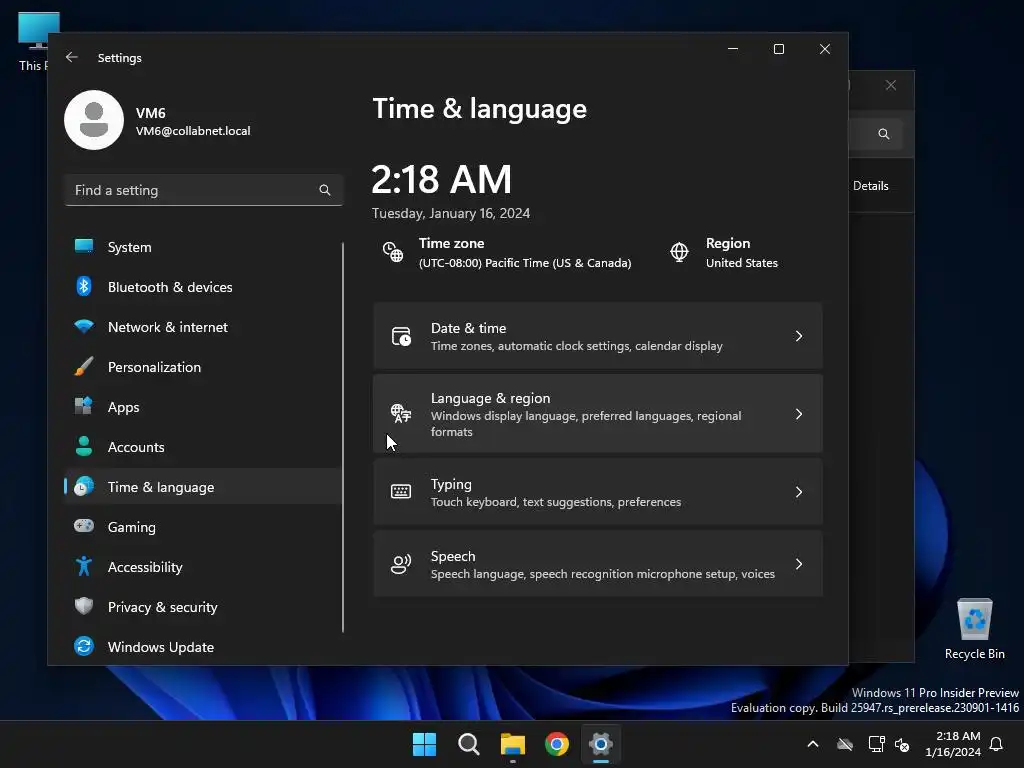1024x768 pixels.
Task: Open the notifications bell
Action: 997,744
